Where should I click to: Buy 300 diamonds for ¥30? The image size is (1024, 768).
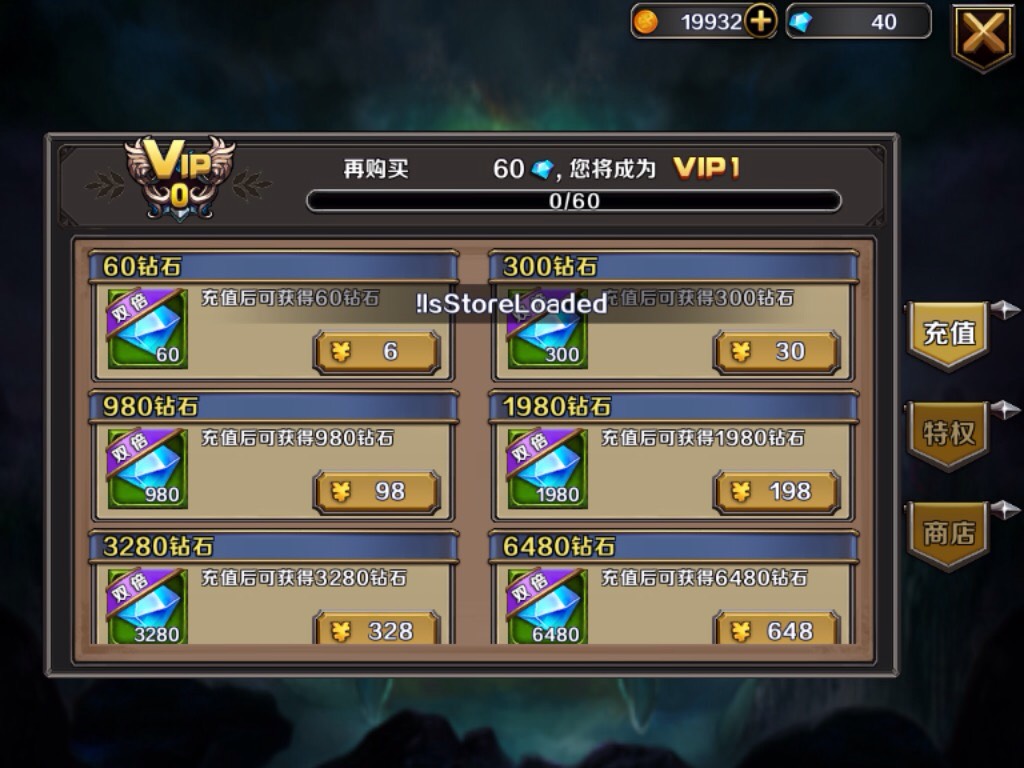(x=776, y=352)
